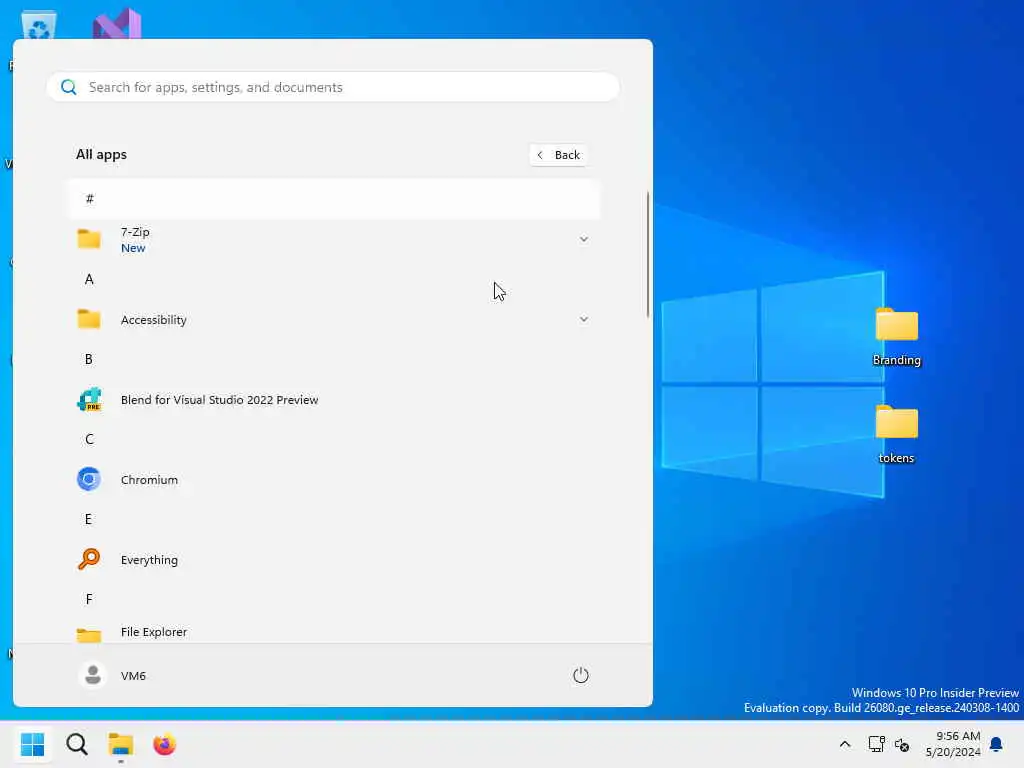Viewport: 1024px width, 768px height.
Task: Launch Firefox from the taskbar
Action: 165,744
